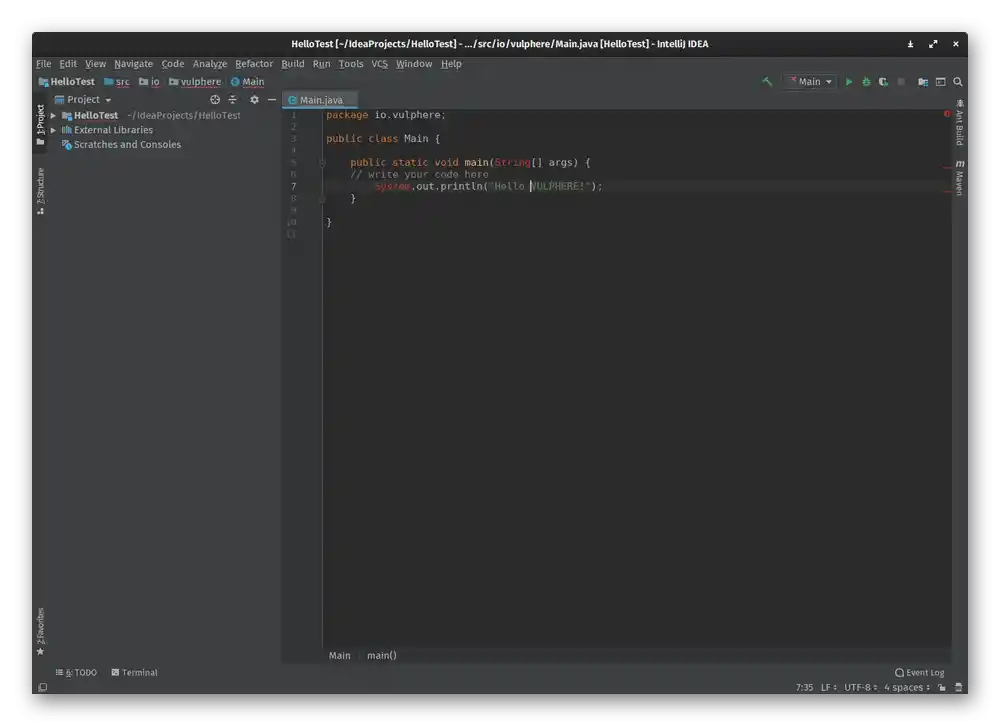Open the Ant Build side panel
Image resolution: width=1000 pixels, height=726 pixels.
click(960, 122)
